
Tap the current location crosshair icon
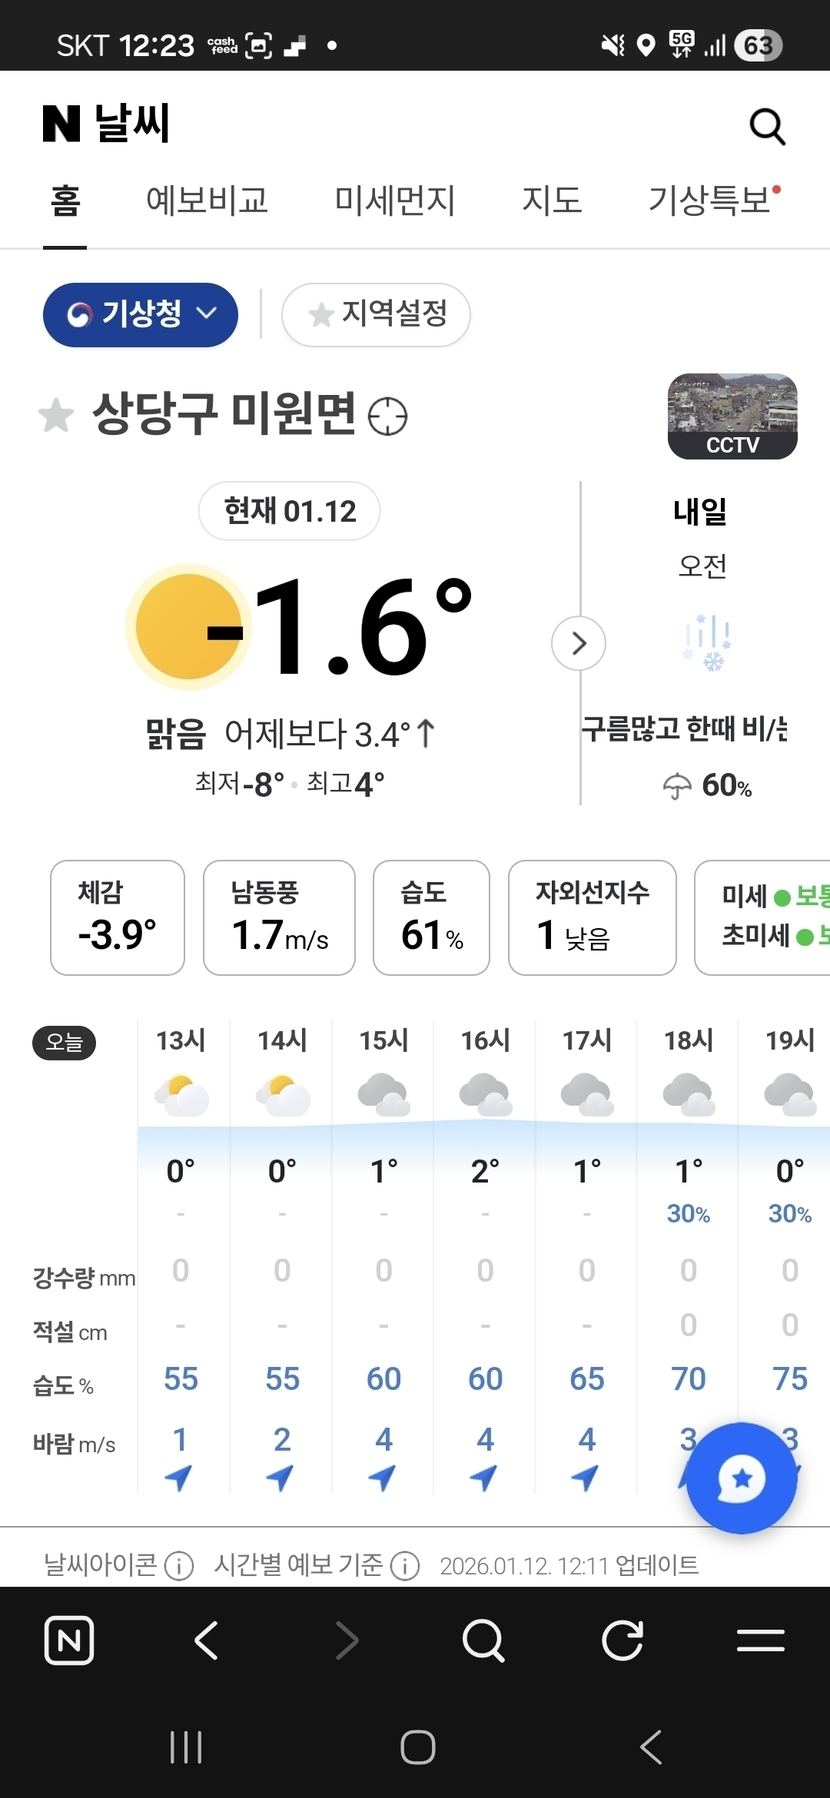coord(388,416)
